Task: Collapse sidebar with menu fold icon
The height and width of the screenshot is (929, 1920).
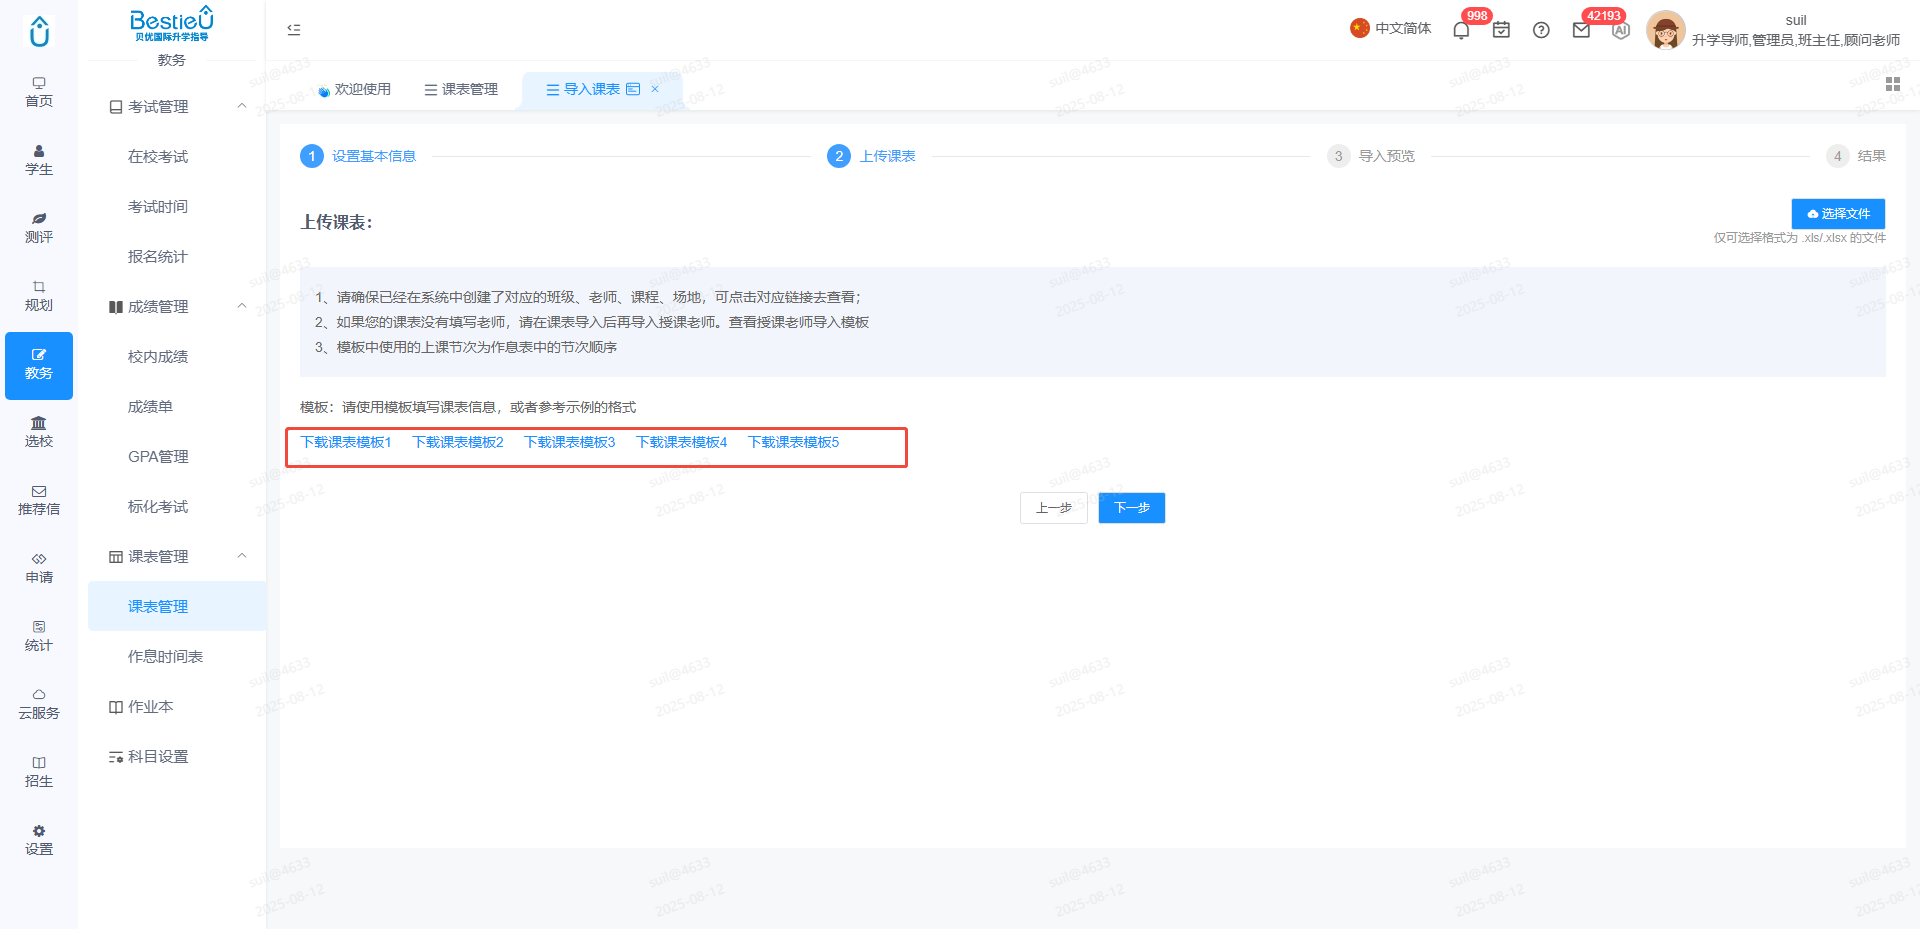Action: (294, 30)
